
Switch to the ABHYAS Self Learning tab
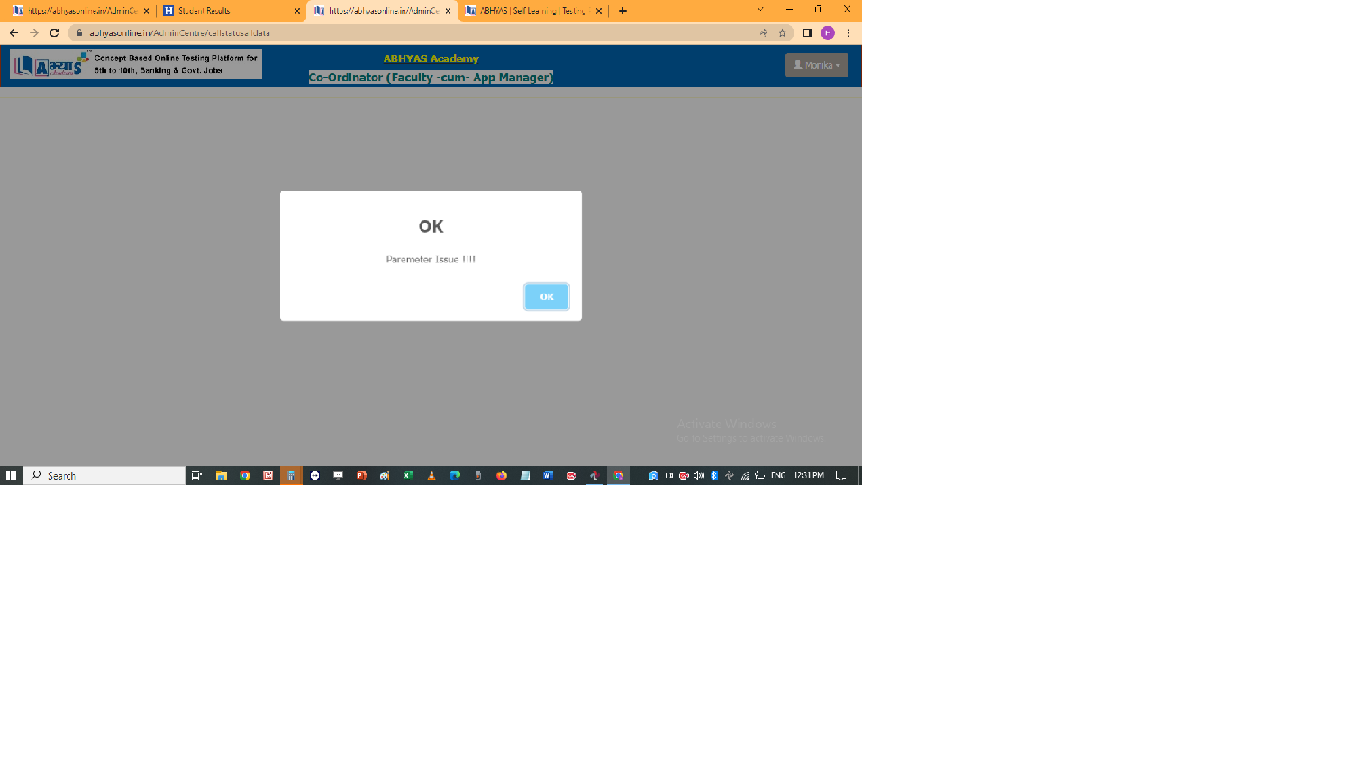click(x=528, y=11)
